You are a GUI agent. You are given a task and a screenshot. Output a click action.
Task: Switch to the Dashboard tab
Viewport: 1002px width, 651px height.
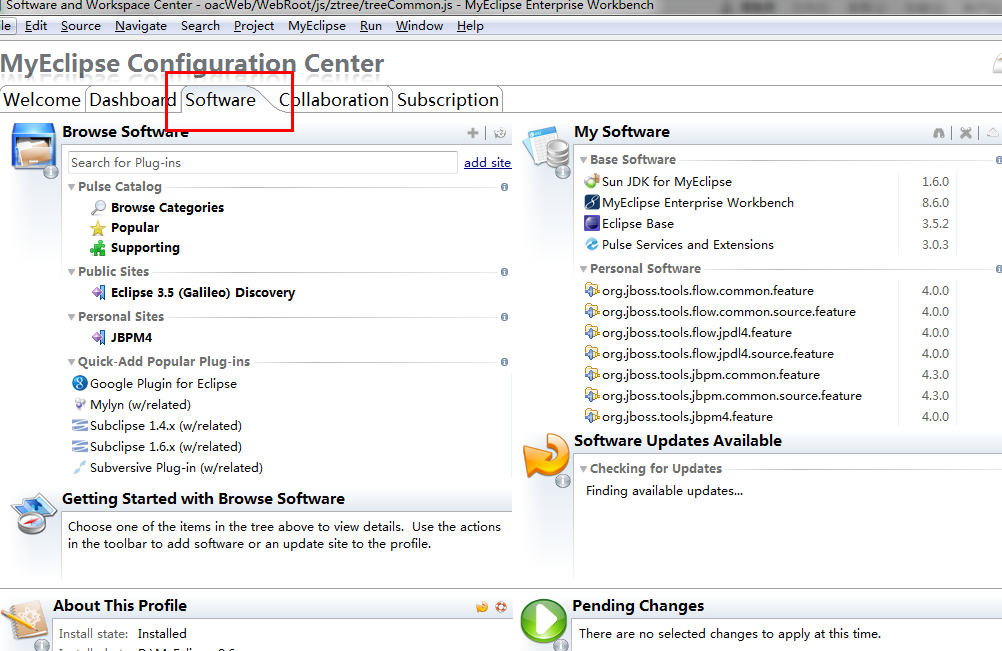tap(132, 100)
